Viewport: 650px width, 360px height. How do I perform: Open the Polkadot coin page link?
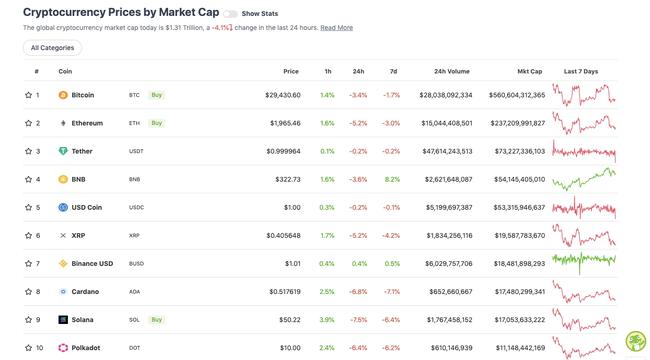tap(86, 348)
